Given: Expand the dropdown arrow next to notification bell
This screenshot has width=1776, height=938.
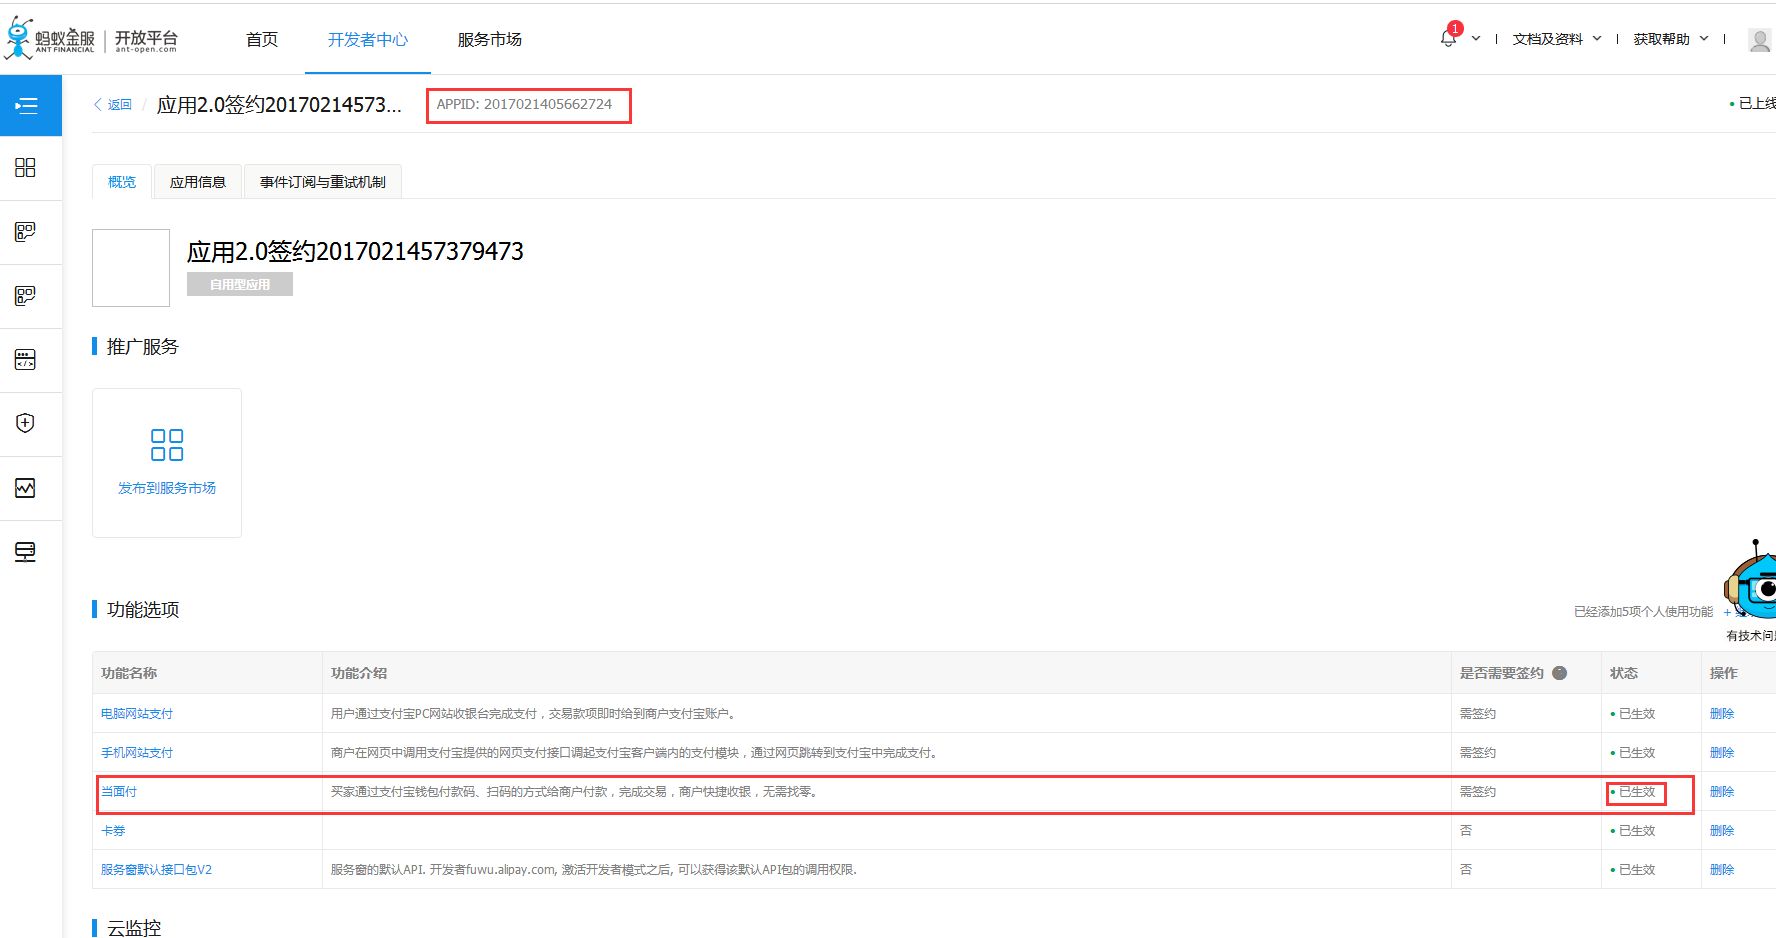Looking at the screenshot, I should click(1476, 39).
